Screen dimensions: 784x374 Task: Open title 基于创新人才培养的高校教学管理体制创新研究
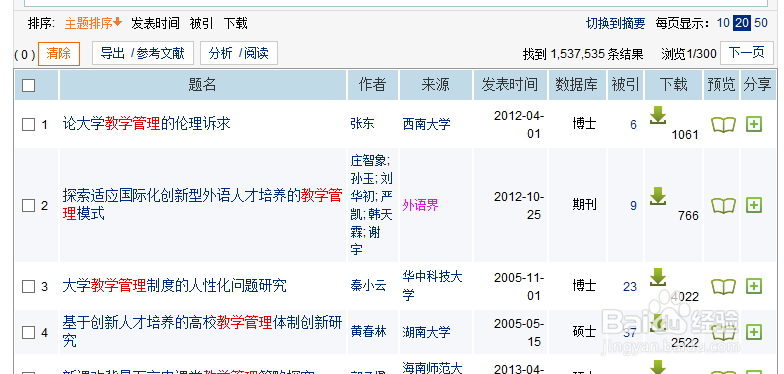202,332
